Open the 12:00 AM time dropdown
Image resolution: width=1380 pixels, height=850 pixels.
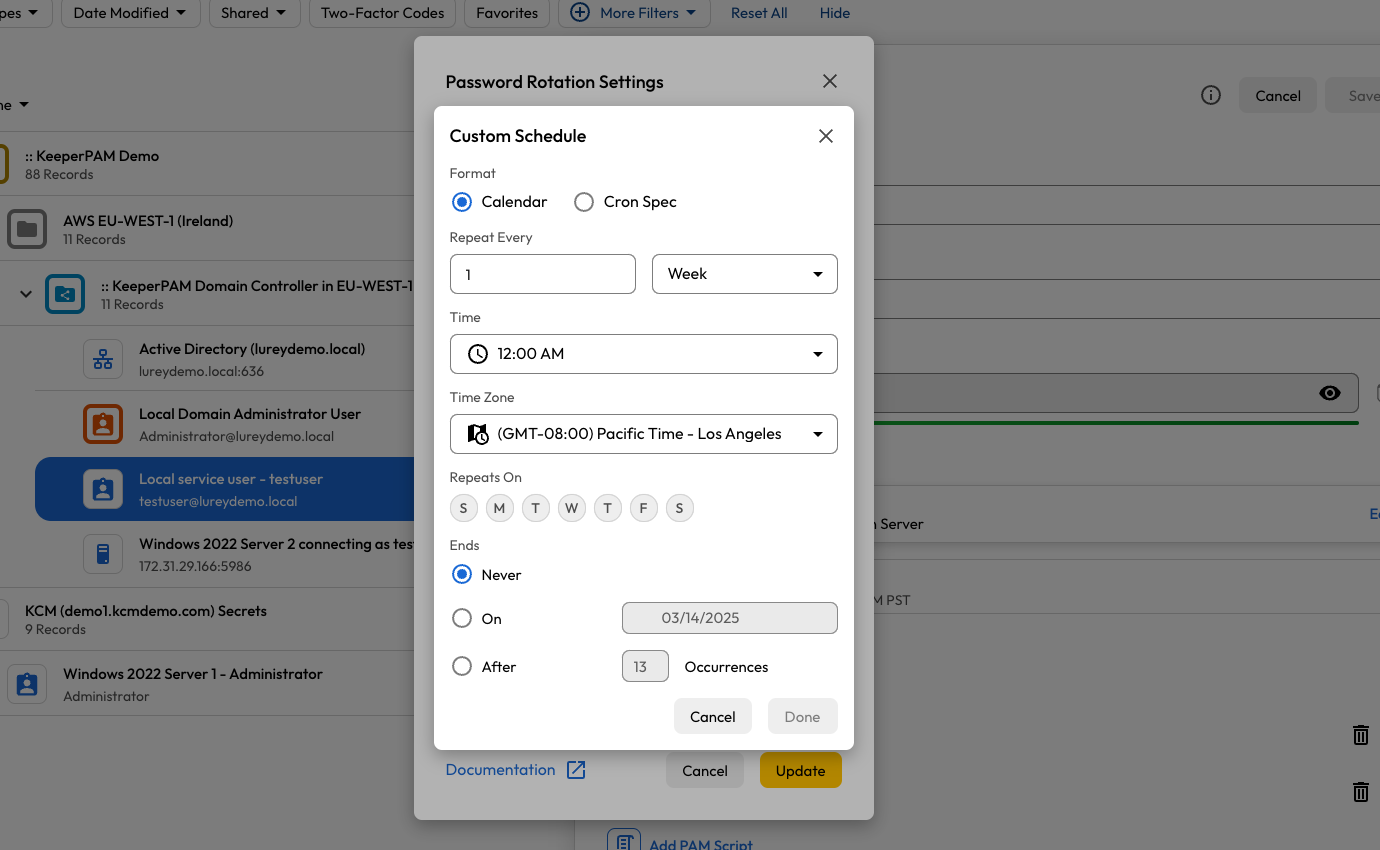(x=643, y=354)
